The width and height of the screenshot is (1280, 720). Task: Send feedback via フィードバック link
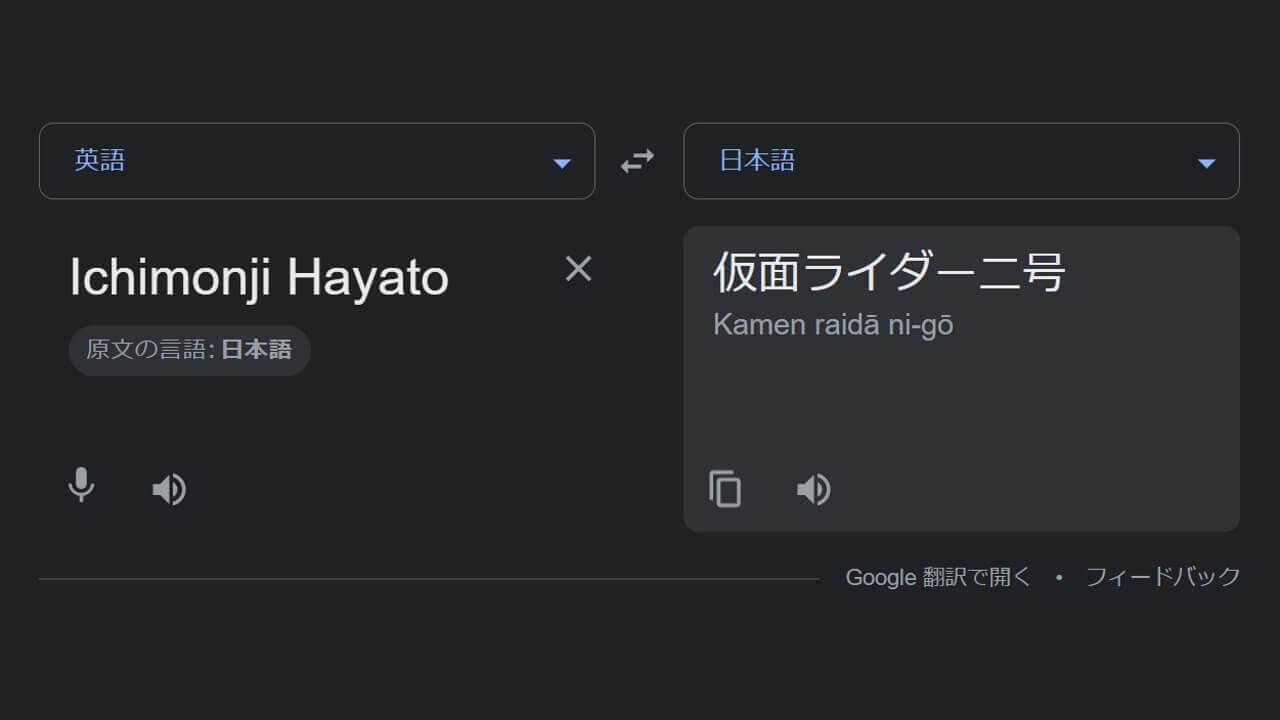point(1162,577)
